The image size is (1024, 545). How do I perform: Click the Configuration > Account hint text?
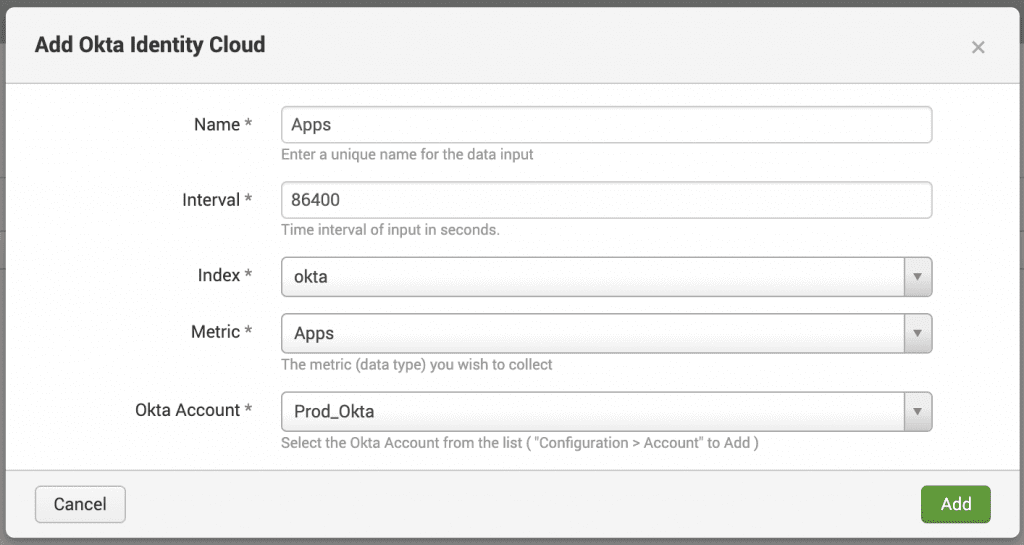(519, 442)
